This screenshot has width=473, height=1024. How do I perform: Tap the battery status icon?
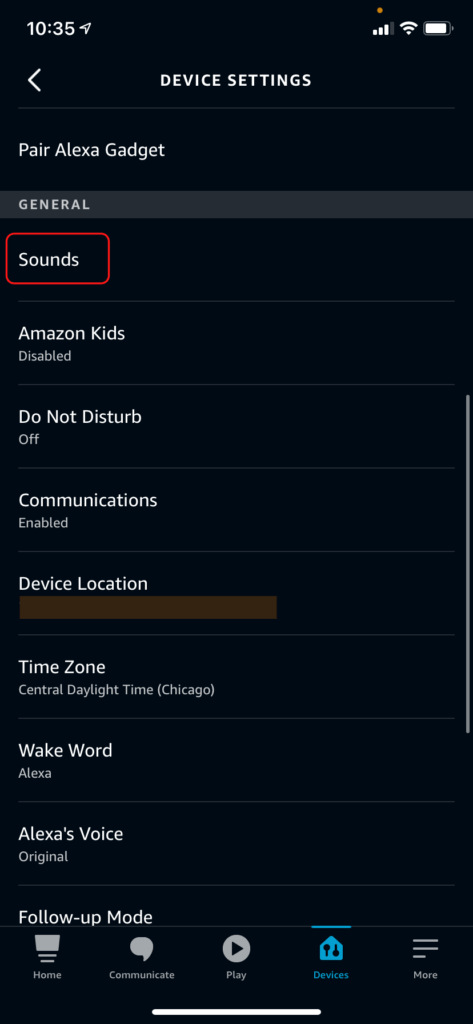(439, 29)
